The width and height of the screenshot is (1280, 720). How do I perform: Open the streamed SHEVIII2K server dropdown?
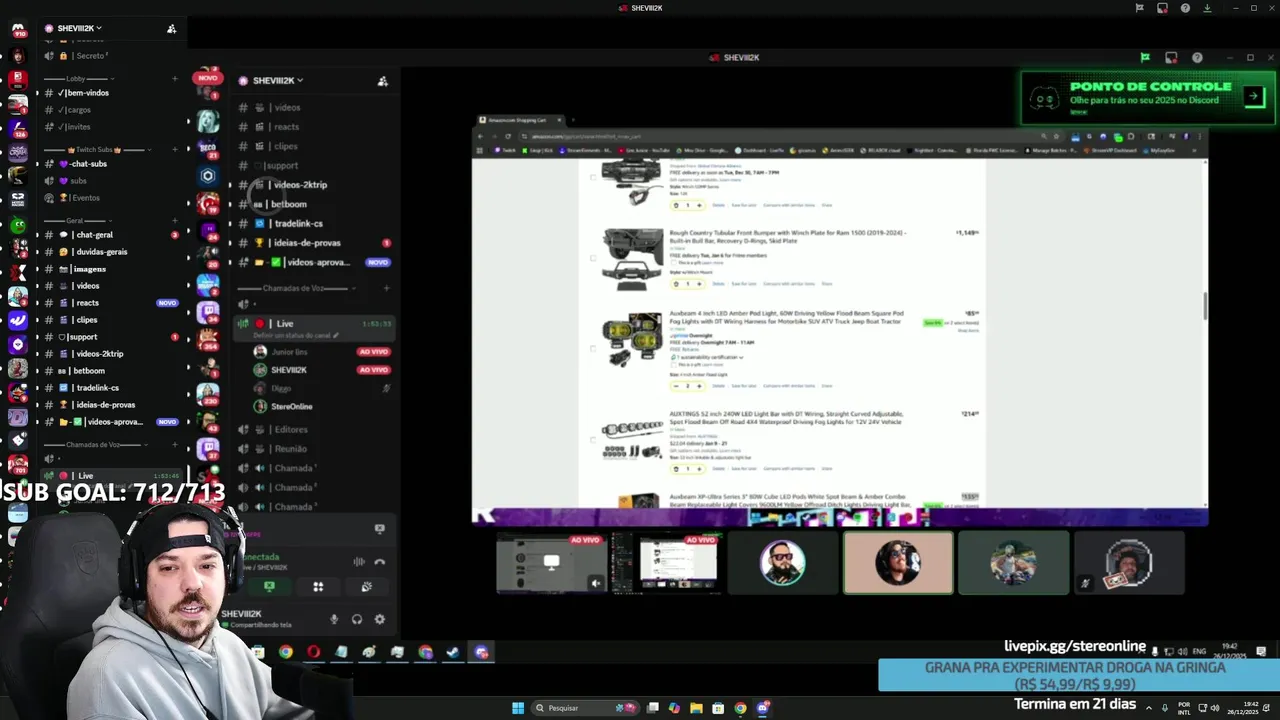(x=278, y=81)
